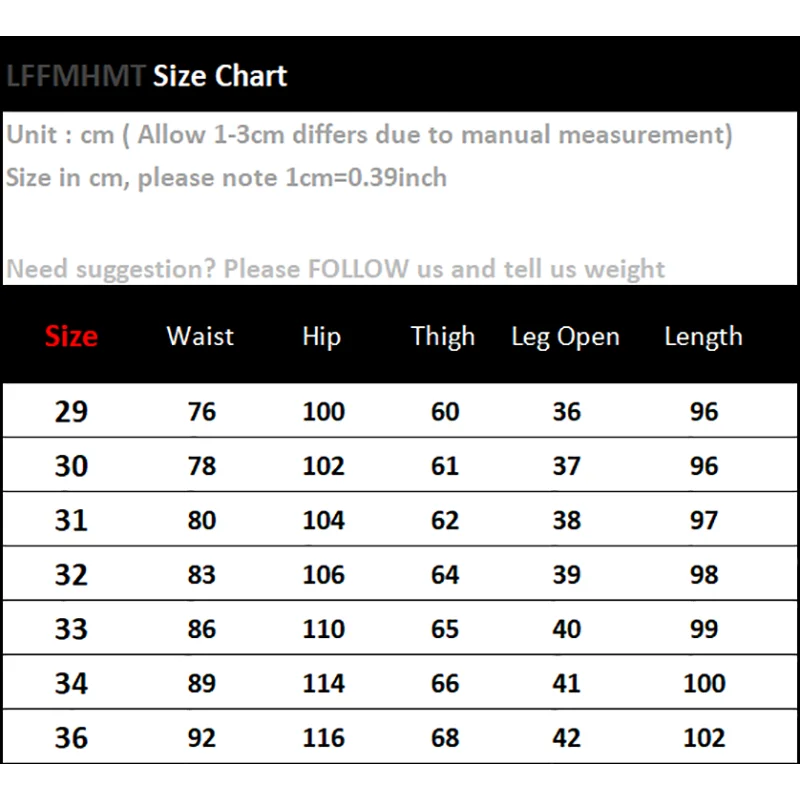Click waist value 92 for size 36
Image resolution: width=800 pixels, height=800 pixels.
tap(201, 738)
